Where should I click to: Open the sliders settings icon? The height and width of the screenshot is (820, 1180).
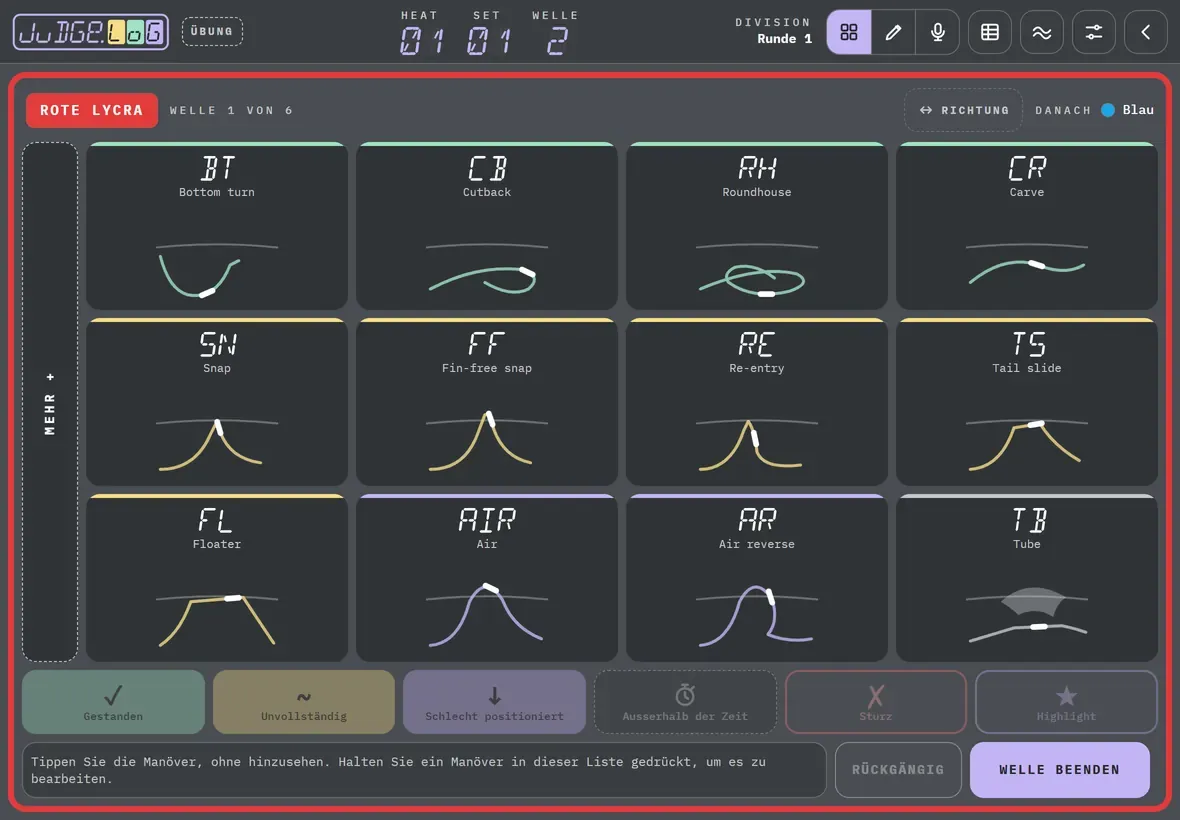pyautogui.click(x=1093, y=32)
